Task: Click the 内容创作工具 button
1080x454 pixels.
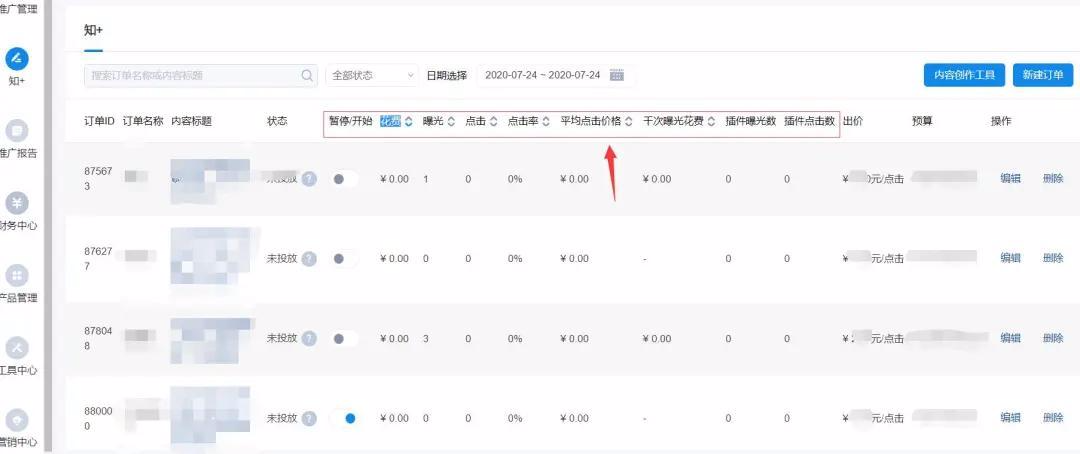Action: (964, 75)
